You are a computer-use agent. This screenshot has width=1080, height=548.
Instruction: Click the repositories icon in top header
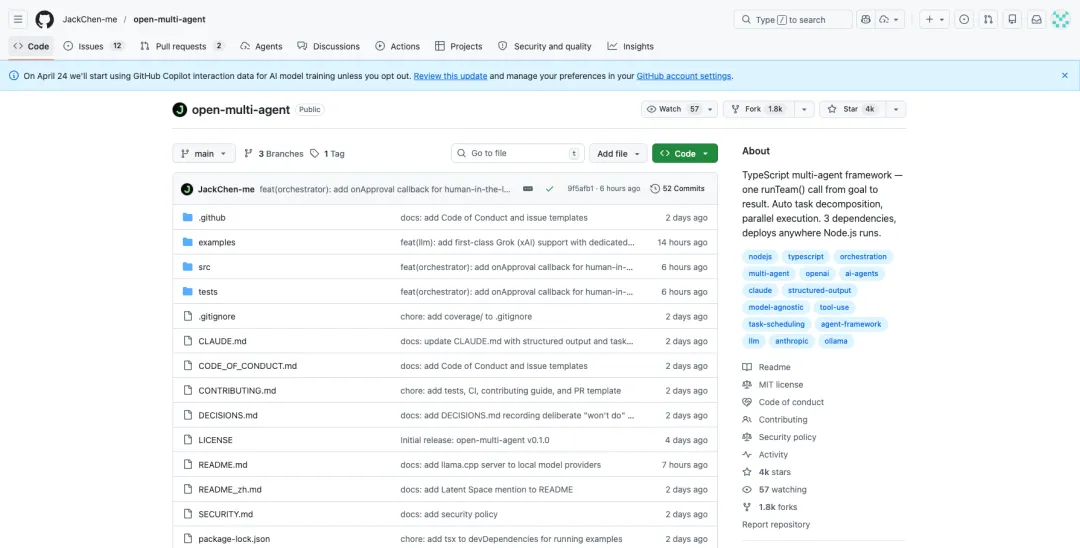tap(1012, 19)
